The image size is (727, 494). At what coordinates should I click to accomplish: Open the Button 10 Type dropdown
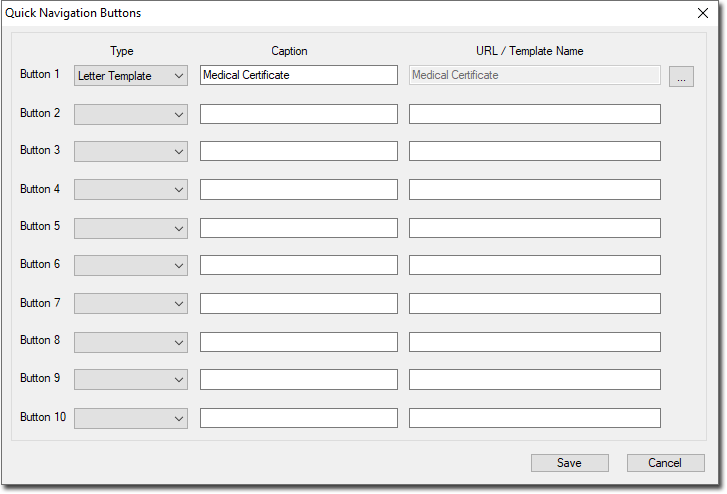coord(130,418)
